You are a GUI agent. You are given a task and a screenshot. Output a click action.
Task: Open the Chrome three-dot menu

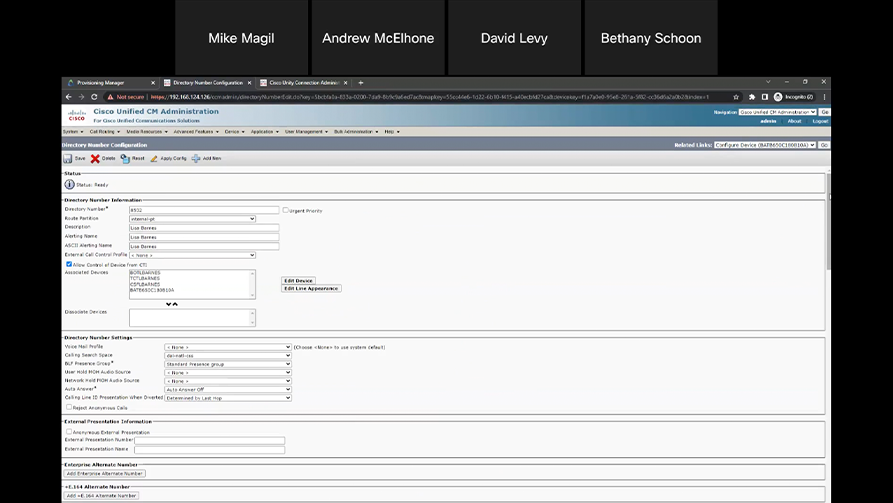tap(824, 97)
